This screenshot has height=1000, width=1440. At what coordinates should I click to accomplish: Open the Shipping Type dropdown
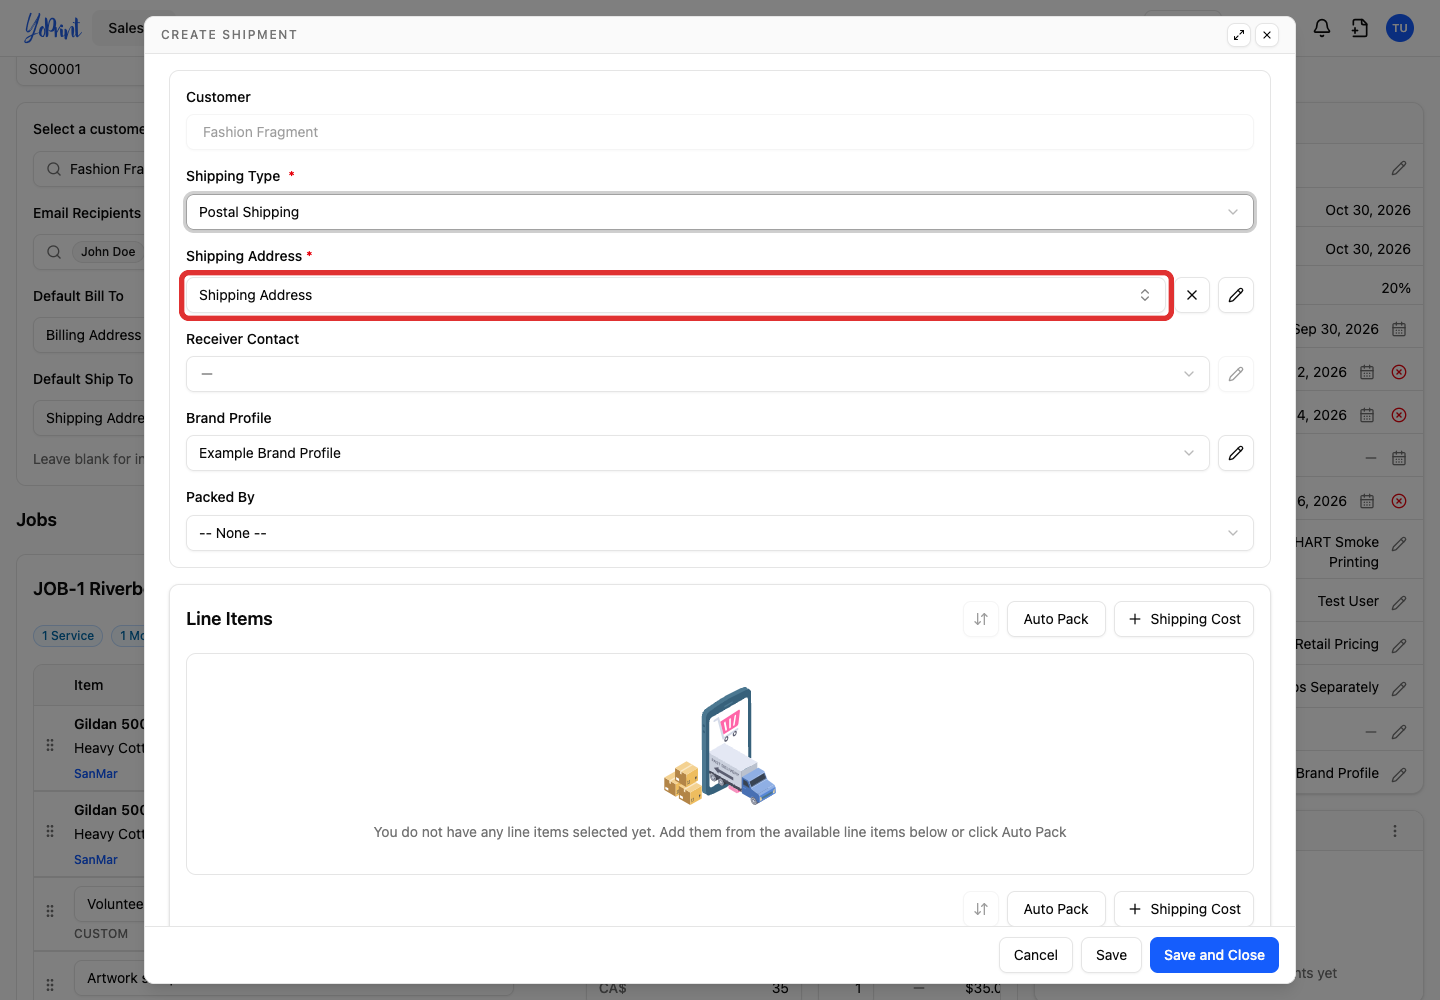point(720,212)
